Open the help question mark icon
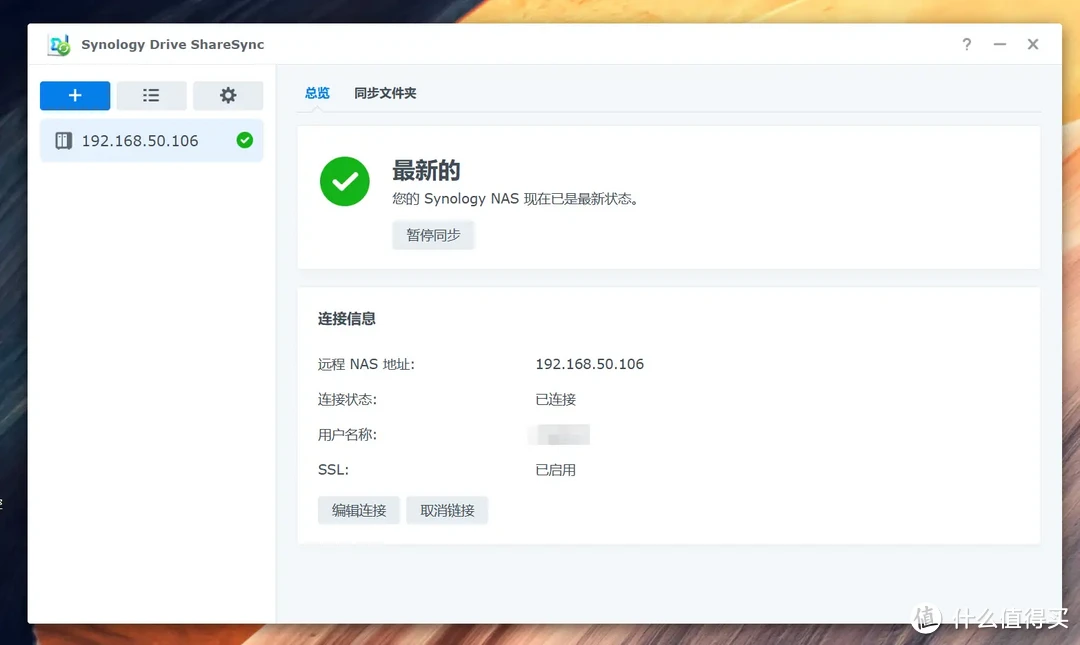 click(x=966, y=45)
